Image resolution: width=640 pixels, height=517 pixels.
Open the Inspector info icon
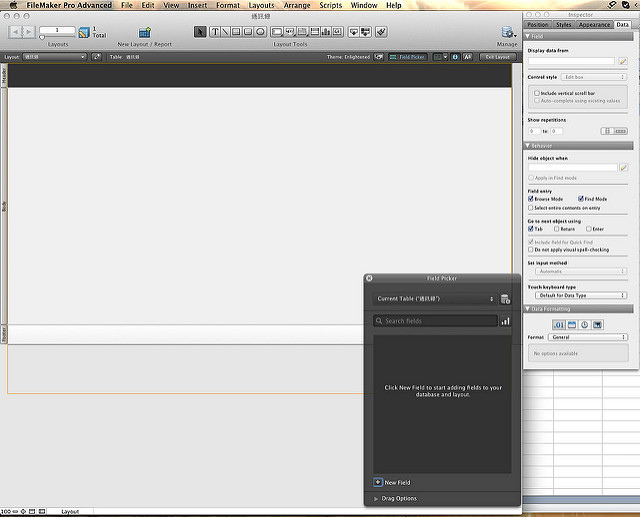pos(455,57)
